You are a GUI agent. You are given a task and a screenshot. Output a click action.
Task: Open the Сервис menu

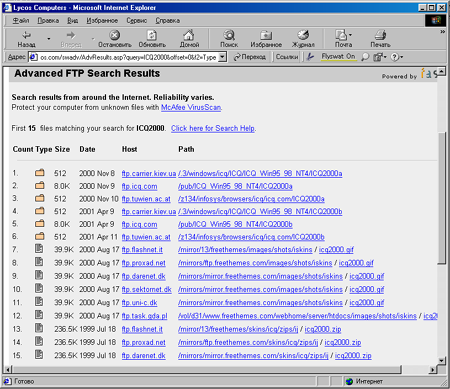[136, 21]
